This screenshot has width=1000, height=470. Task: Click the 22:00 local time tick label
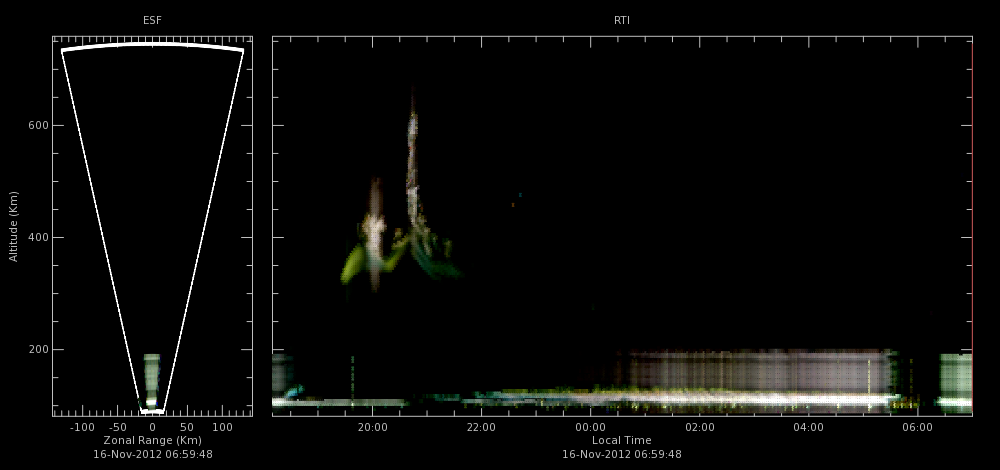(482, 427)
